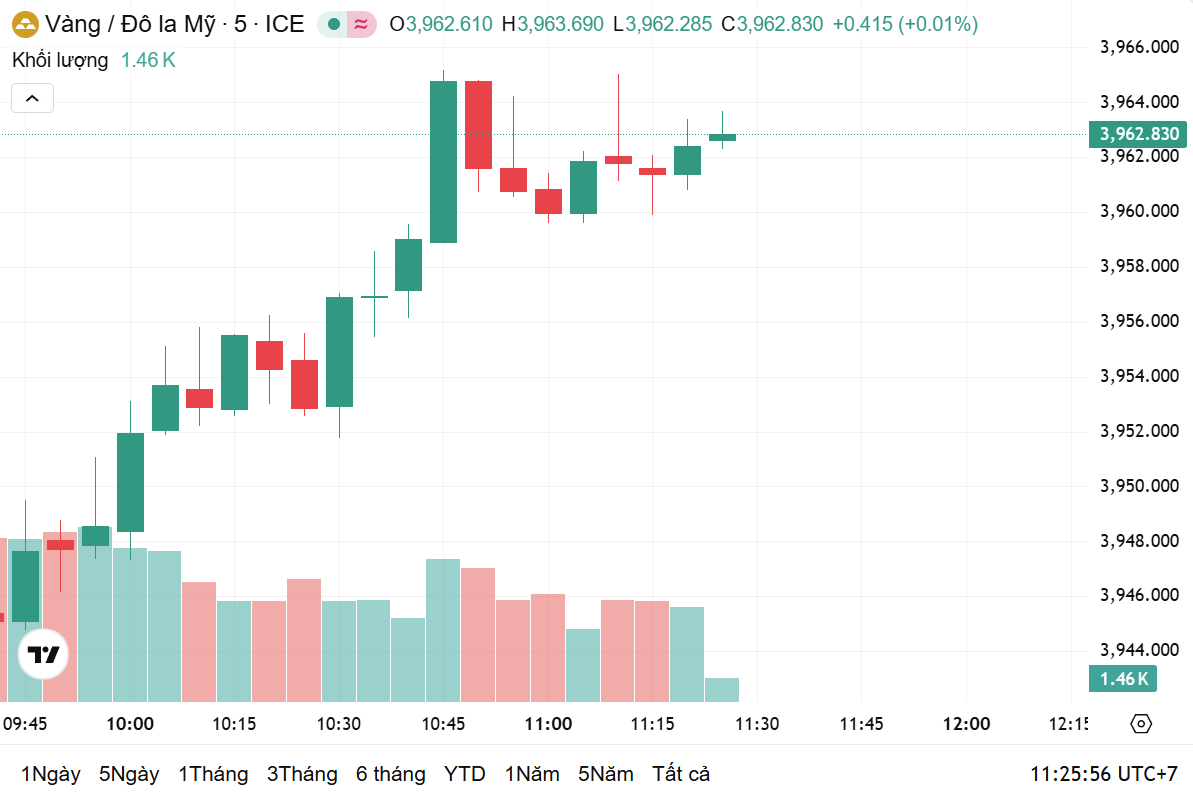This screenshot has width=1193, height=799.
Task: Open chart settings hexagon gear icon
Action: pyautogui.click(x=1141, y=724)
